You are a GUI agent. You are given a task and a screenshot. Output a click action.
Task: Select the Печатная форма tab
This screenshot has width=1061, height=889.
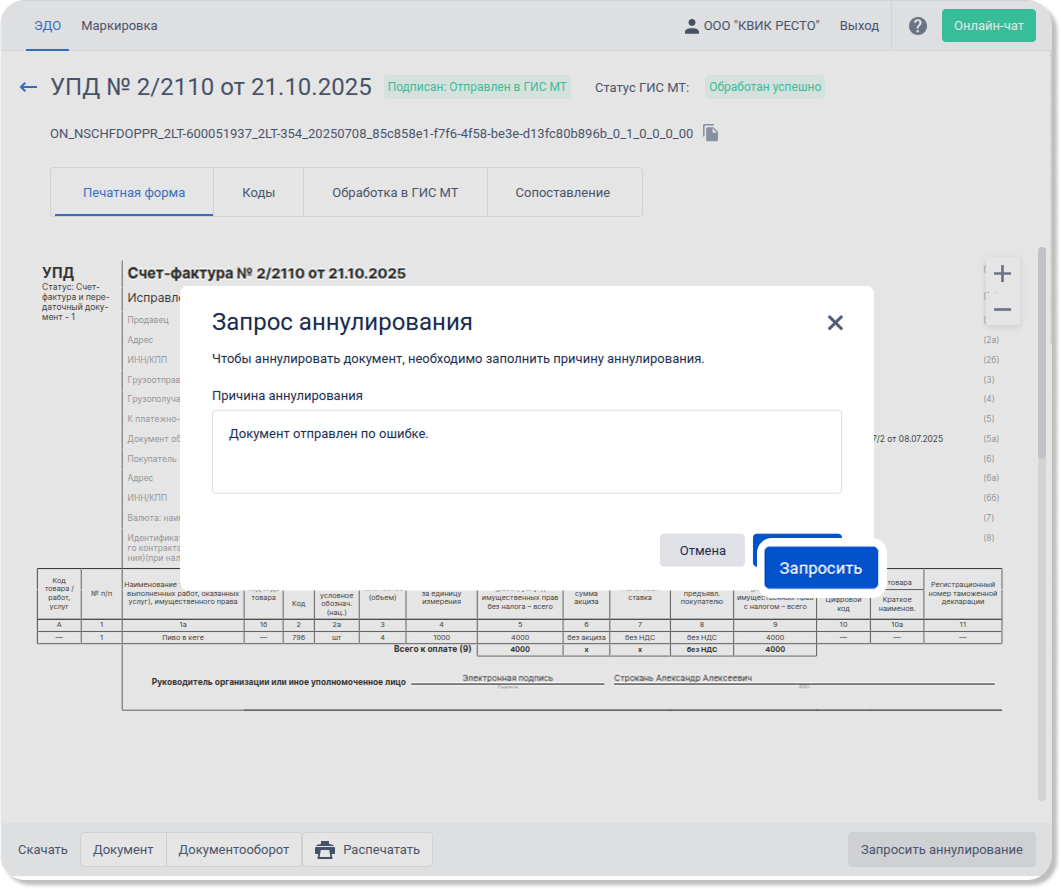point(134,192)
